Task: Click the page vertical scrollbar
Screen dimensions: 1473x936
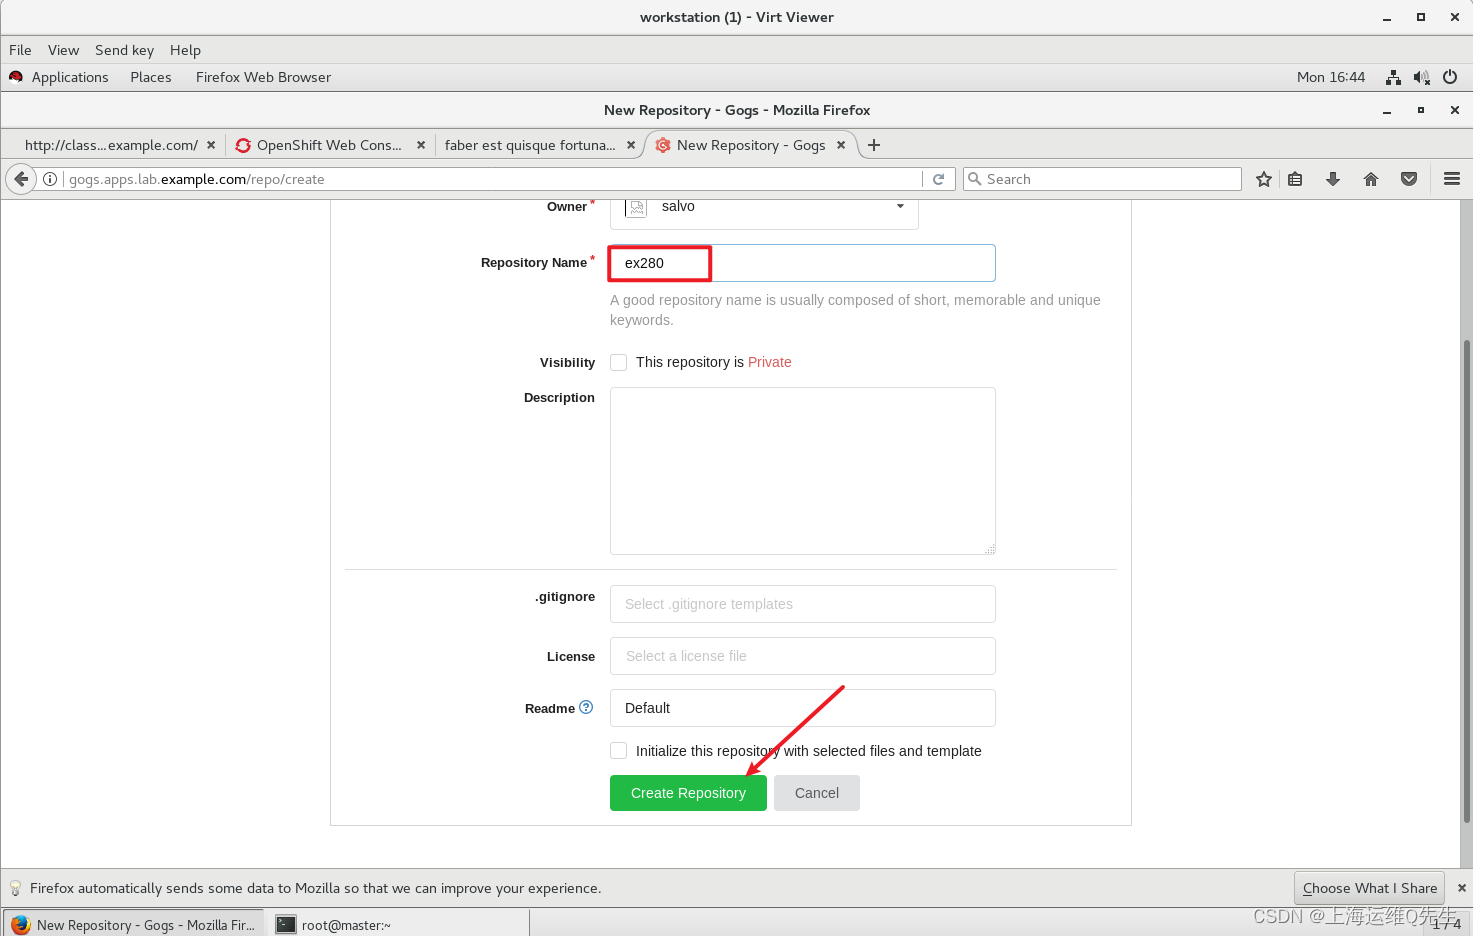Action: (1466, 580)
